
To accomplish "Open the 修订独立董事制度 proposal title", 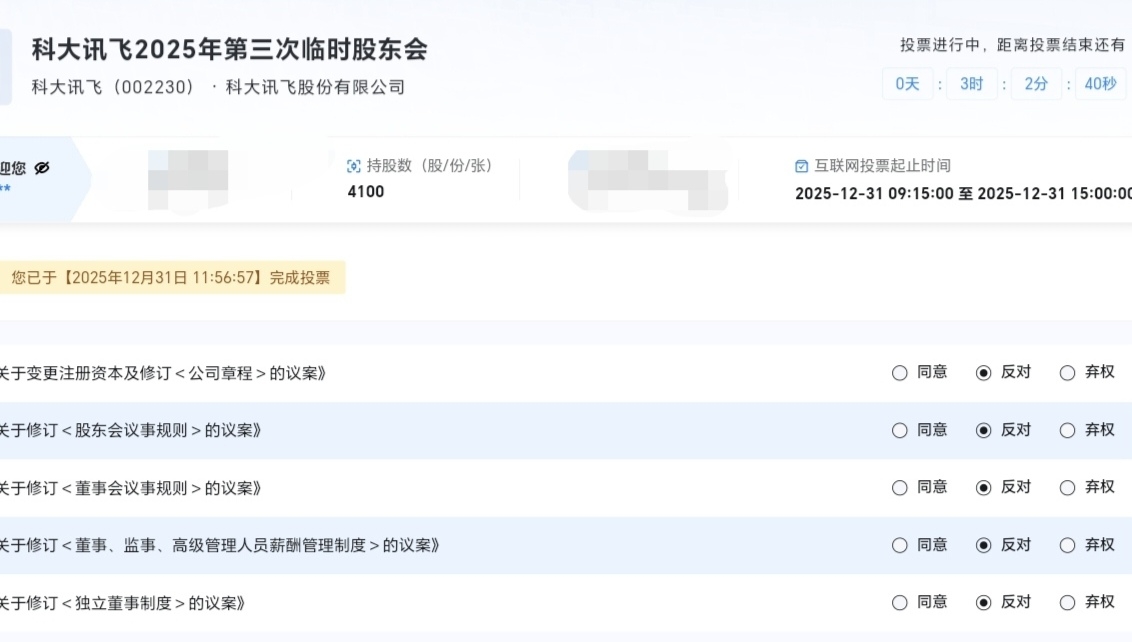I will (x=123, y=603).
